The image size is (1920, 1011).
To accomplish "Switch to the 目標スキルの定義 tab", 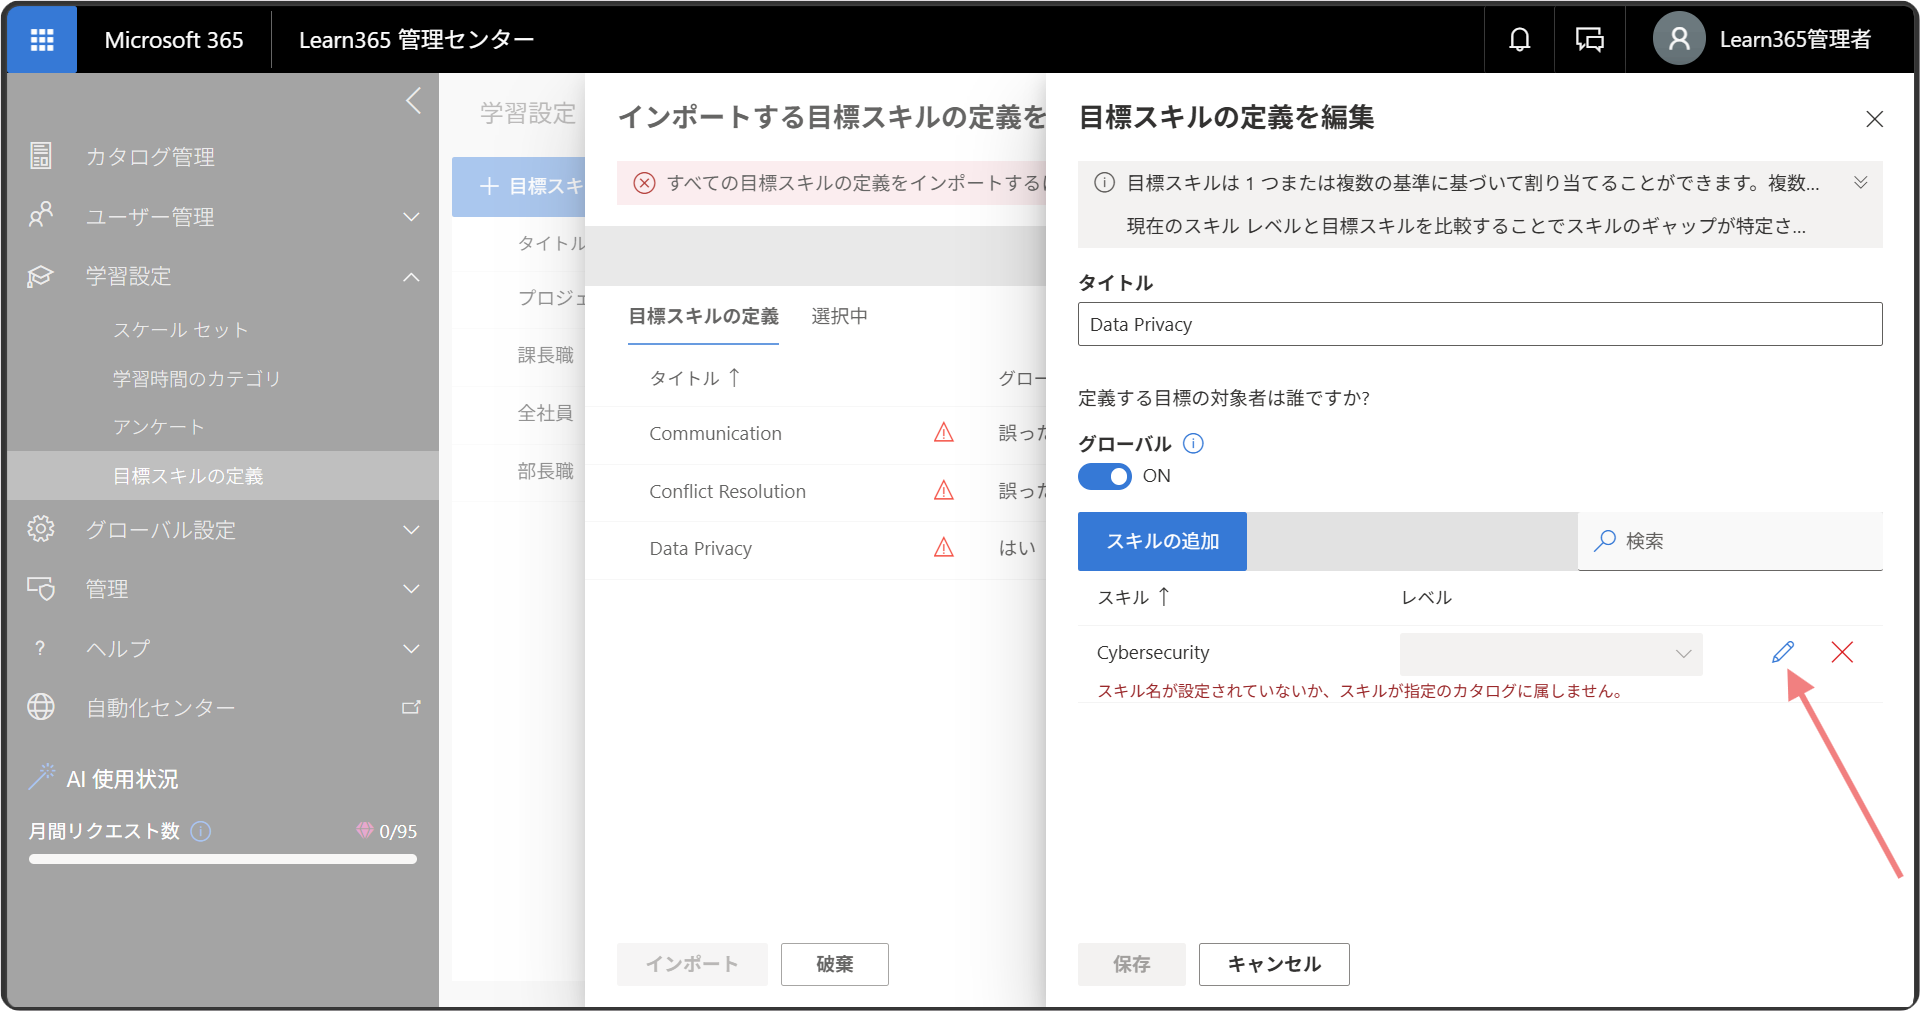I will click(703, 316).
